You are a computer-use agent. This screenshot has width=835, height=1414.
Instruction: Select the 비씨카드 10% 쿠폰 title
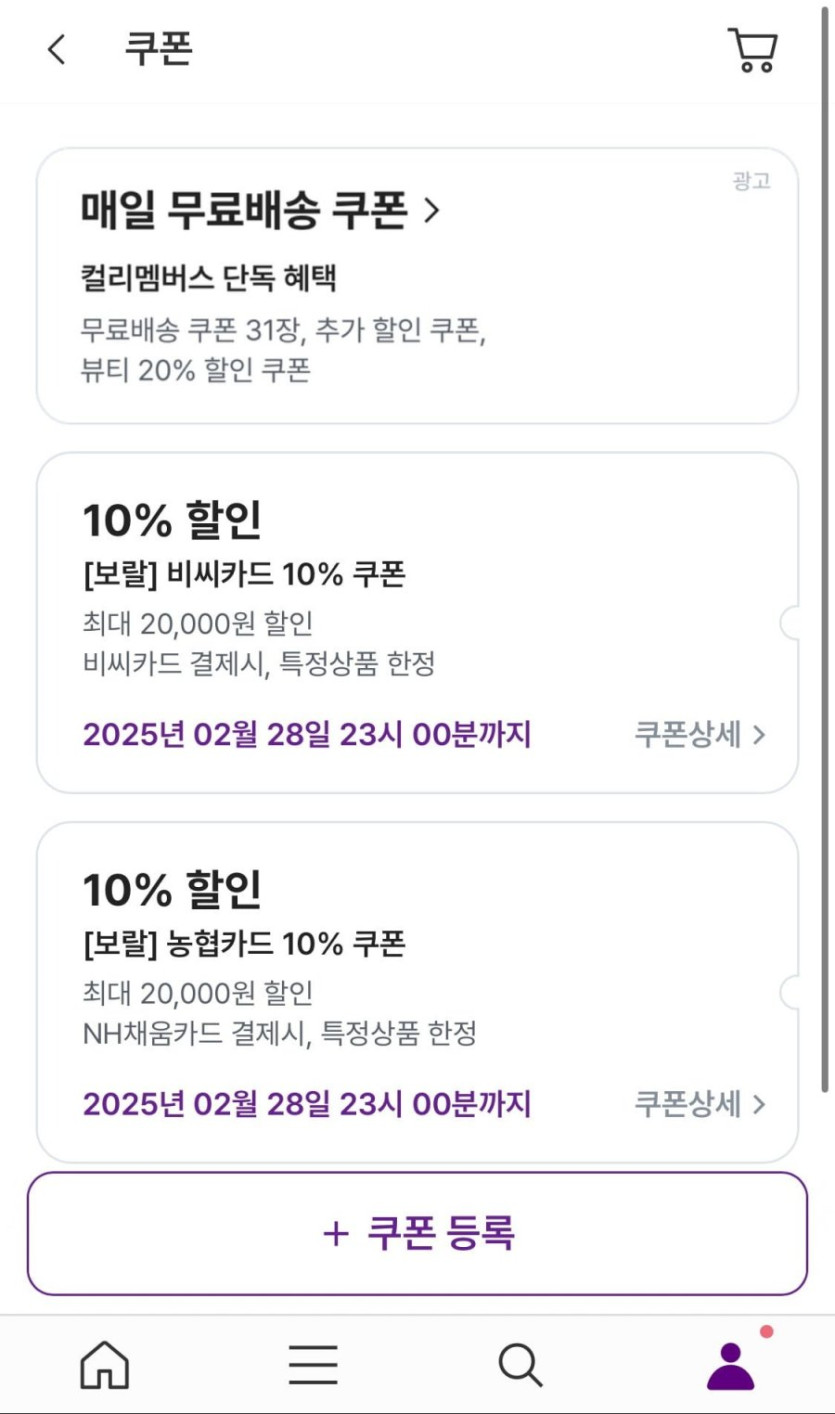(x=244, y=575)
